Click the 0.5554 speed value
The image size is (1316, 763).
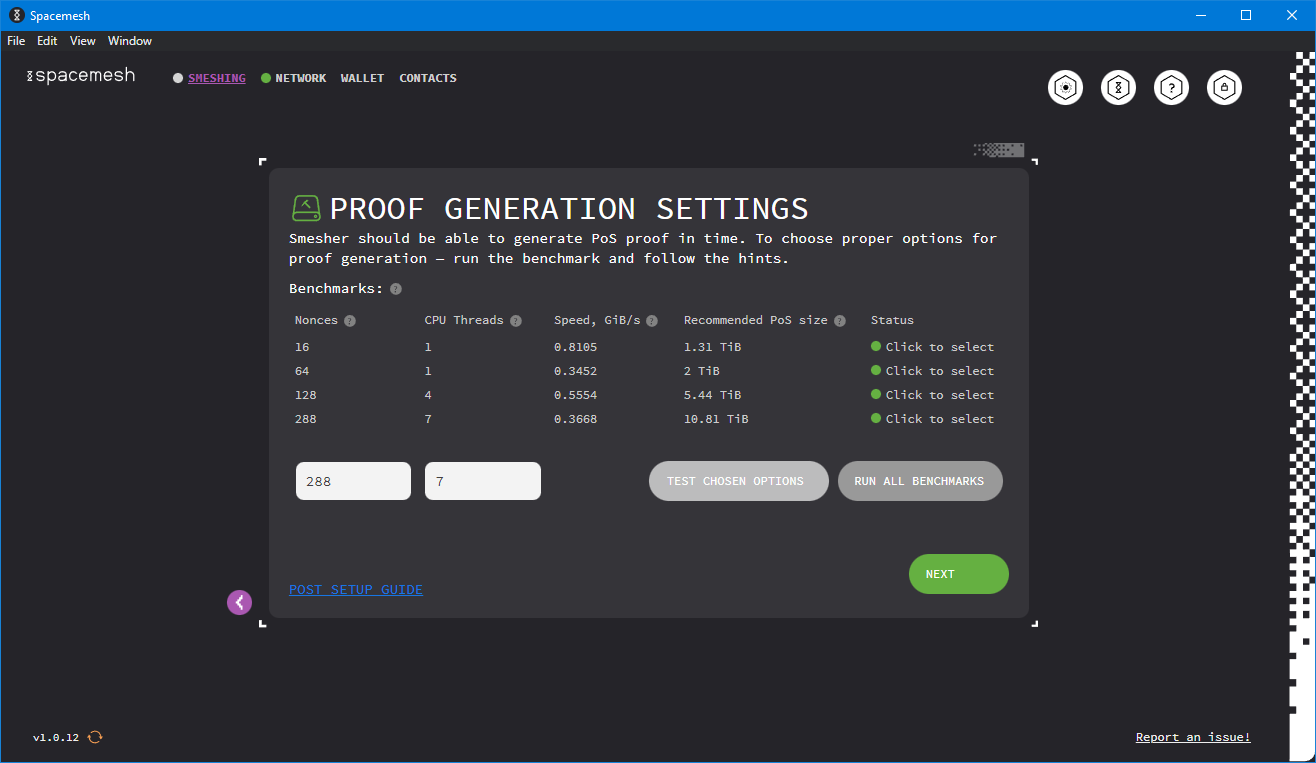click(x=576, y=395)
